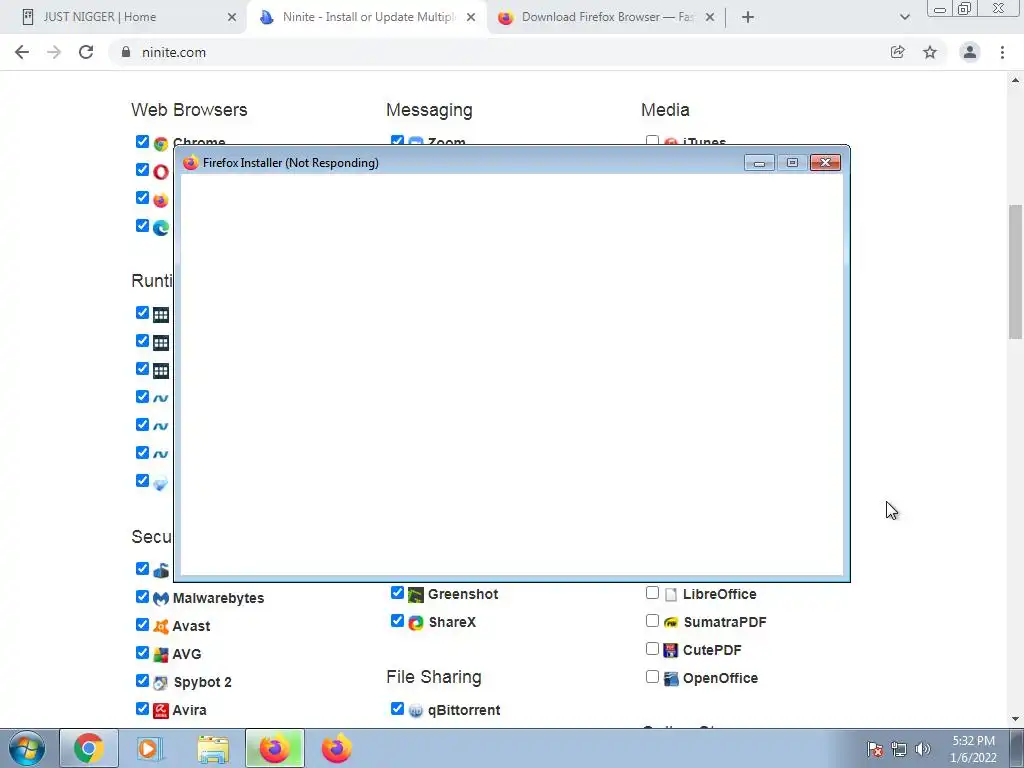
Task: Open the Chrome three-dot menu
Action: pos(1002,52)
